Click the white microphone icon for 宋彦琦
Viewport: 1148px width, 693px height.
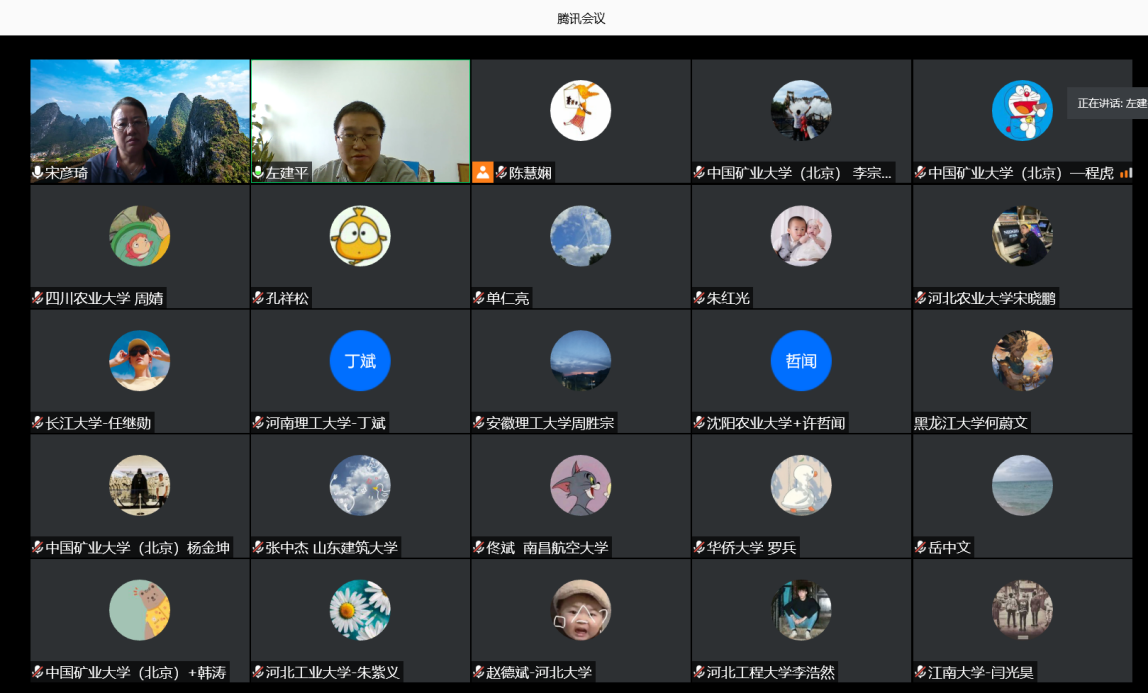[38, 173]
